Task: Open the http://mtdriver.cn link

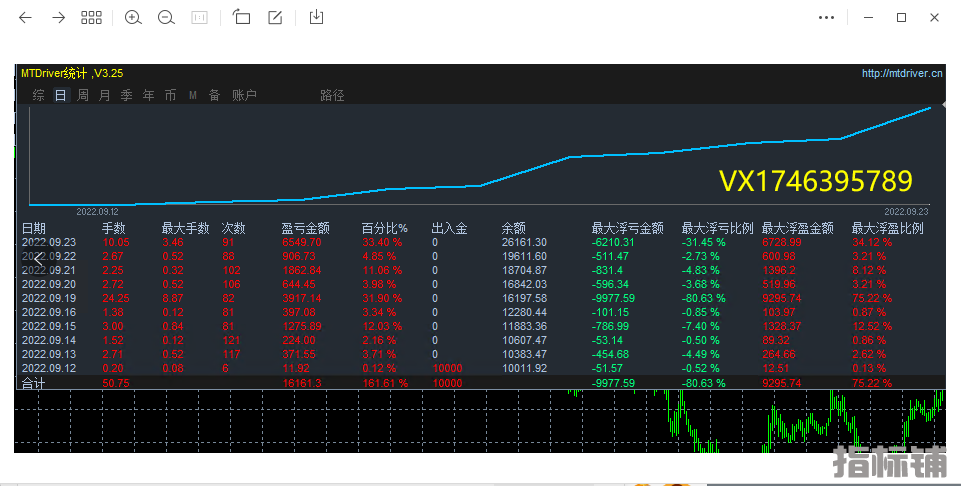Action: click(901, 73)
